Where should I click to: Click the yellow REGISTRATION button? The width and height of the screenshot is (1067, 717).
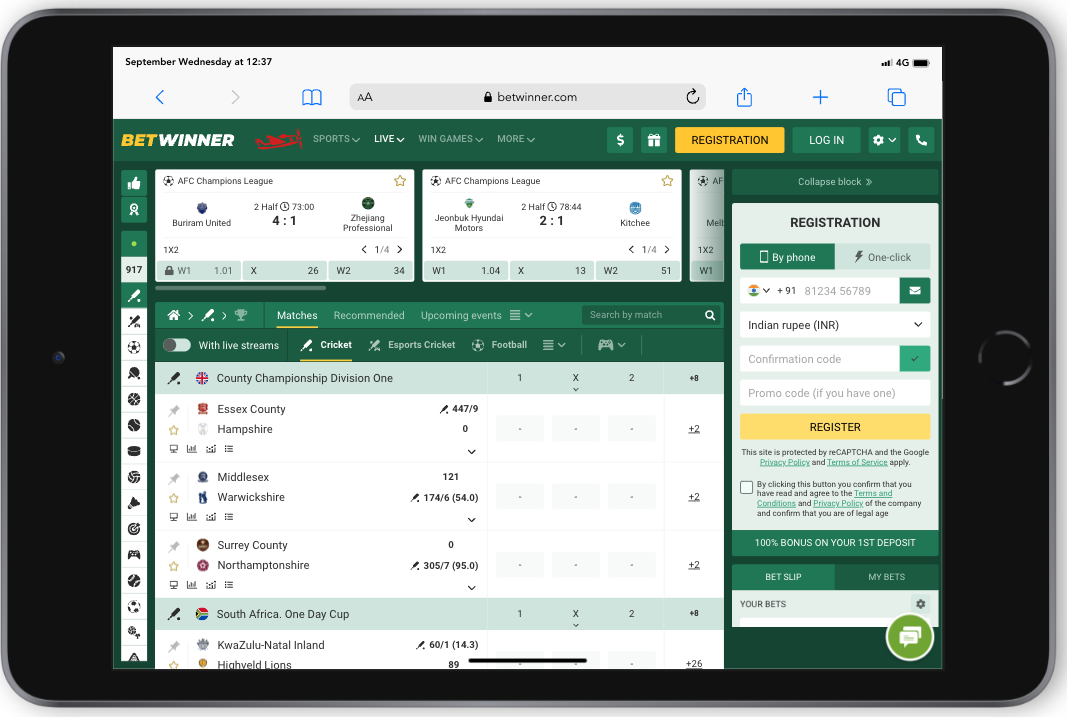coord(729,140)
